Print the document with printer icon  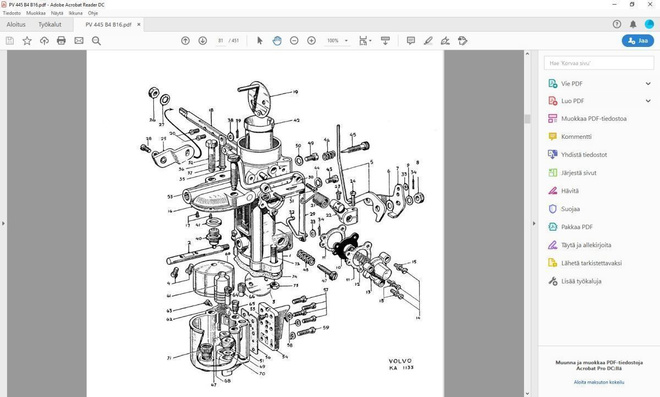61,41
